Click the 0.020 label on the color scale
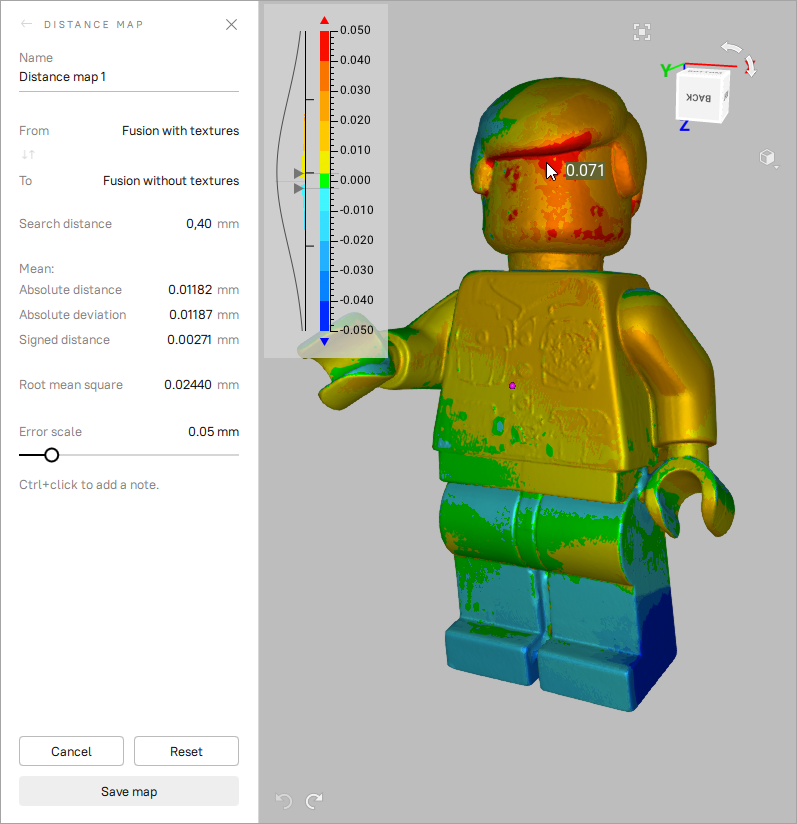 tap(355, 120)
